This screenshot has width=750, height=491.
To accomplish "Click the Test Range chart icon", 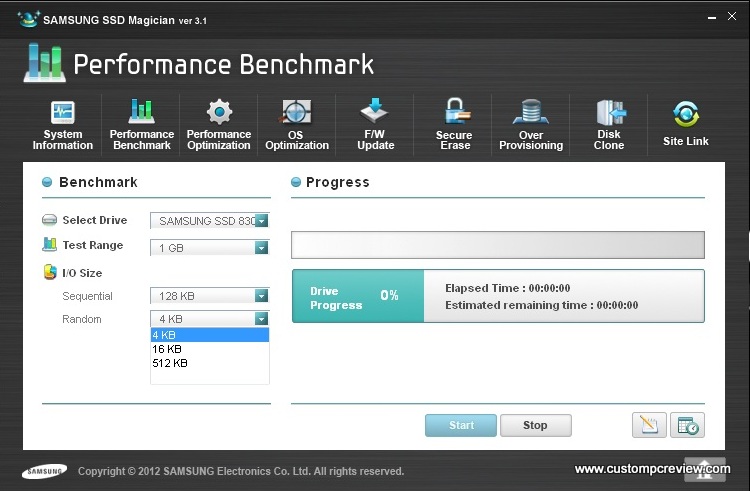I will [49, 244].
